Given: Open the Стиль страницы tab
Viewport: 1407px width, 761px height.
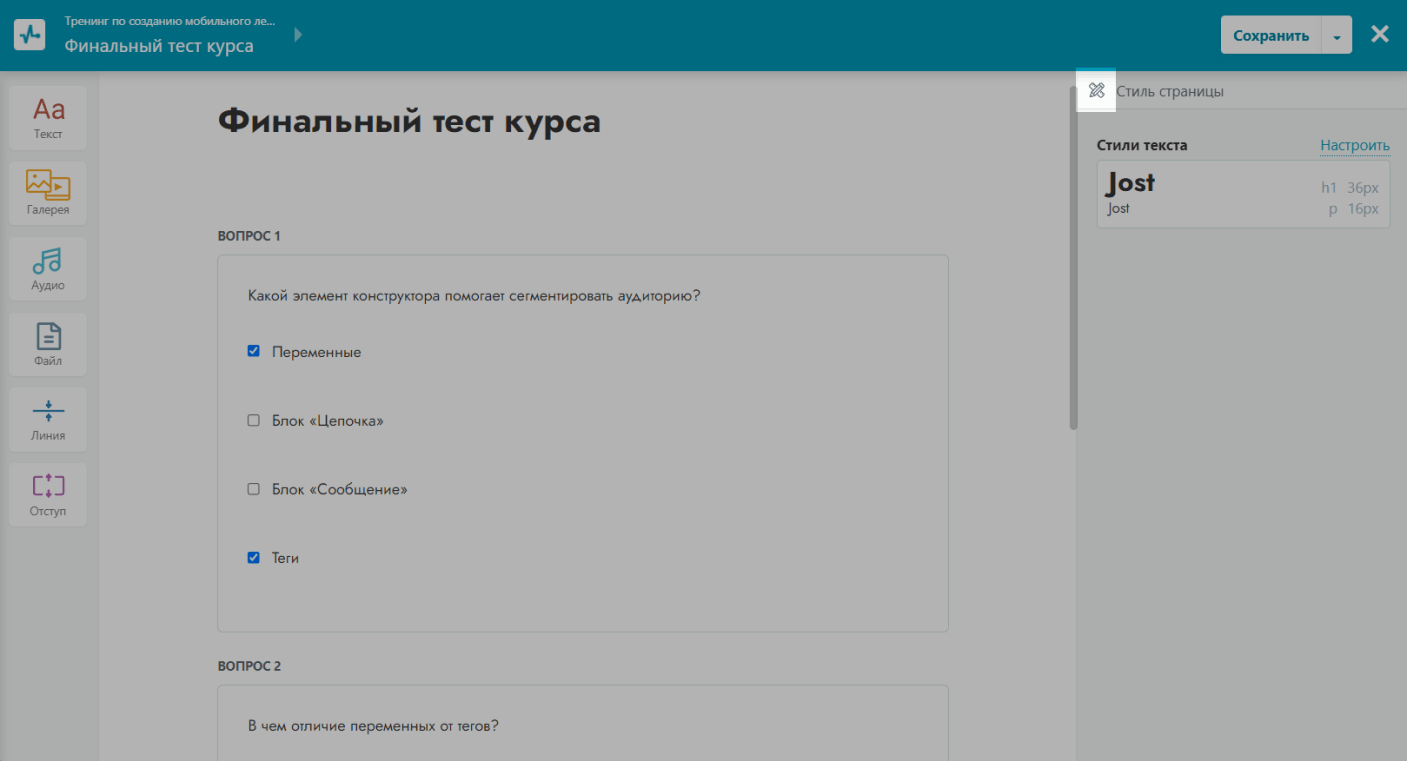Looking at the screenshot, I should click(x=1169, y=91).
